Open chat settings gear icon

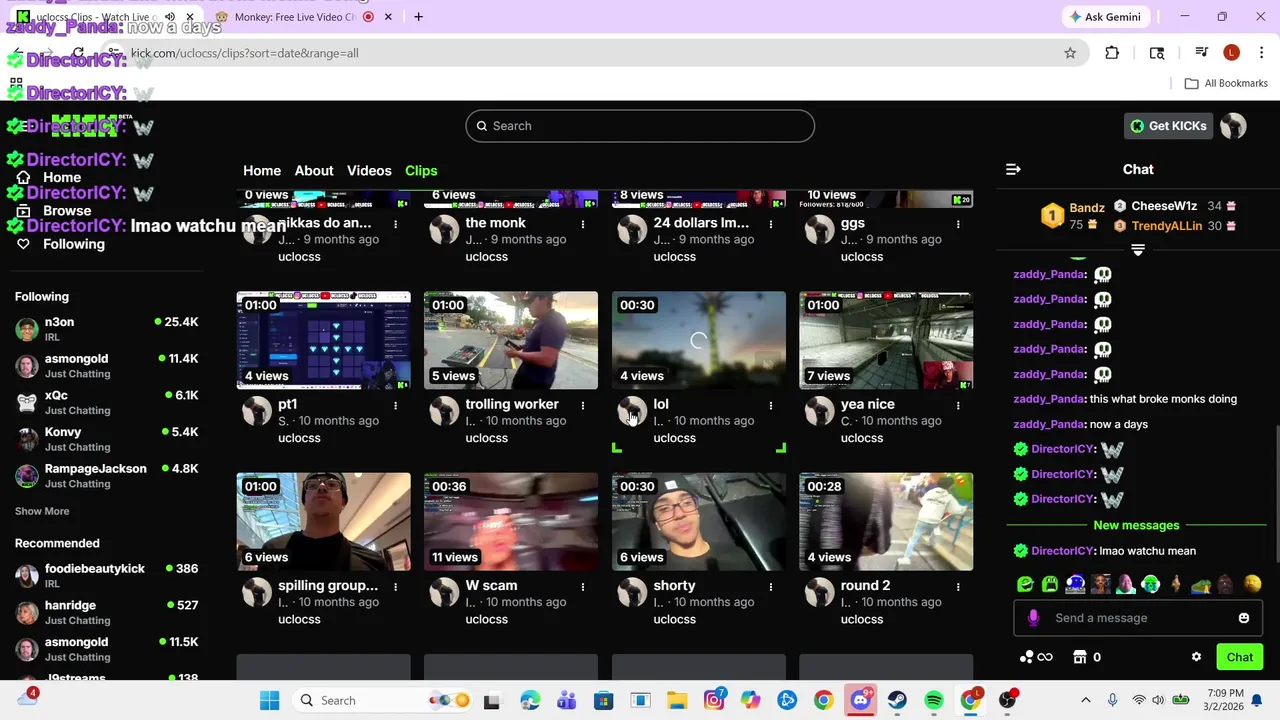pos(1196,657)
